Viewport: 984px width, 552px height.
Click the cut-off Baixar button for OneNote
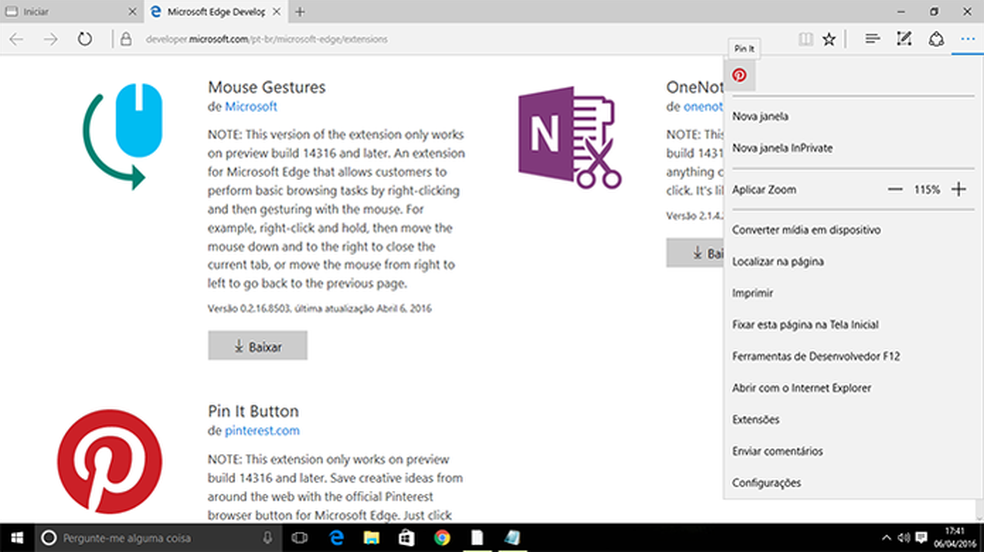pyautogui.click(x=695, y=253)
